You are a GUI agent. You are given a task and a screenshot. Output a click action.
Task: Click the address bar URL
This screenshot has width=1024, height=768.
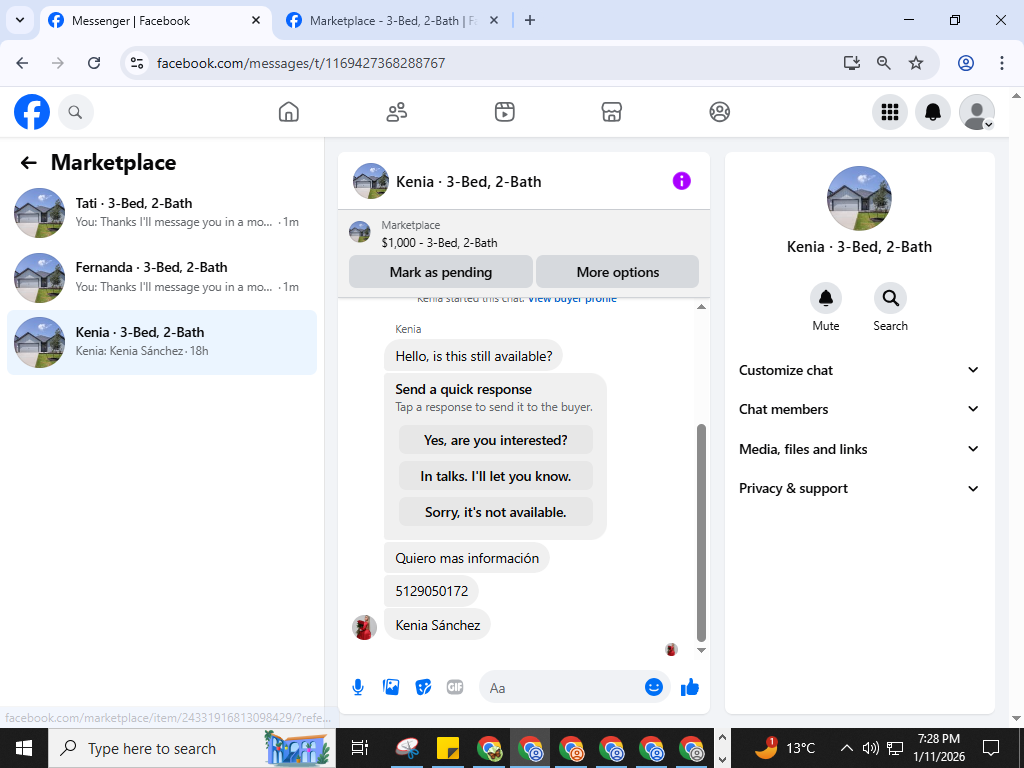[x=301, y=63]
